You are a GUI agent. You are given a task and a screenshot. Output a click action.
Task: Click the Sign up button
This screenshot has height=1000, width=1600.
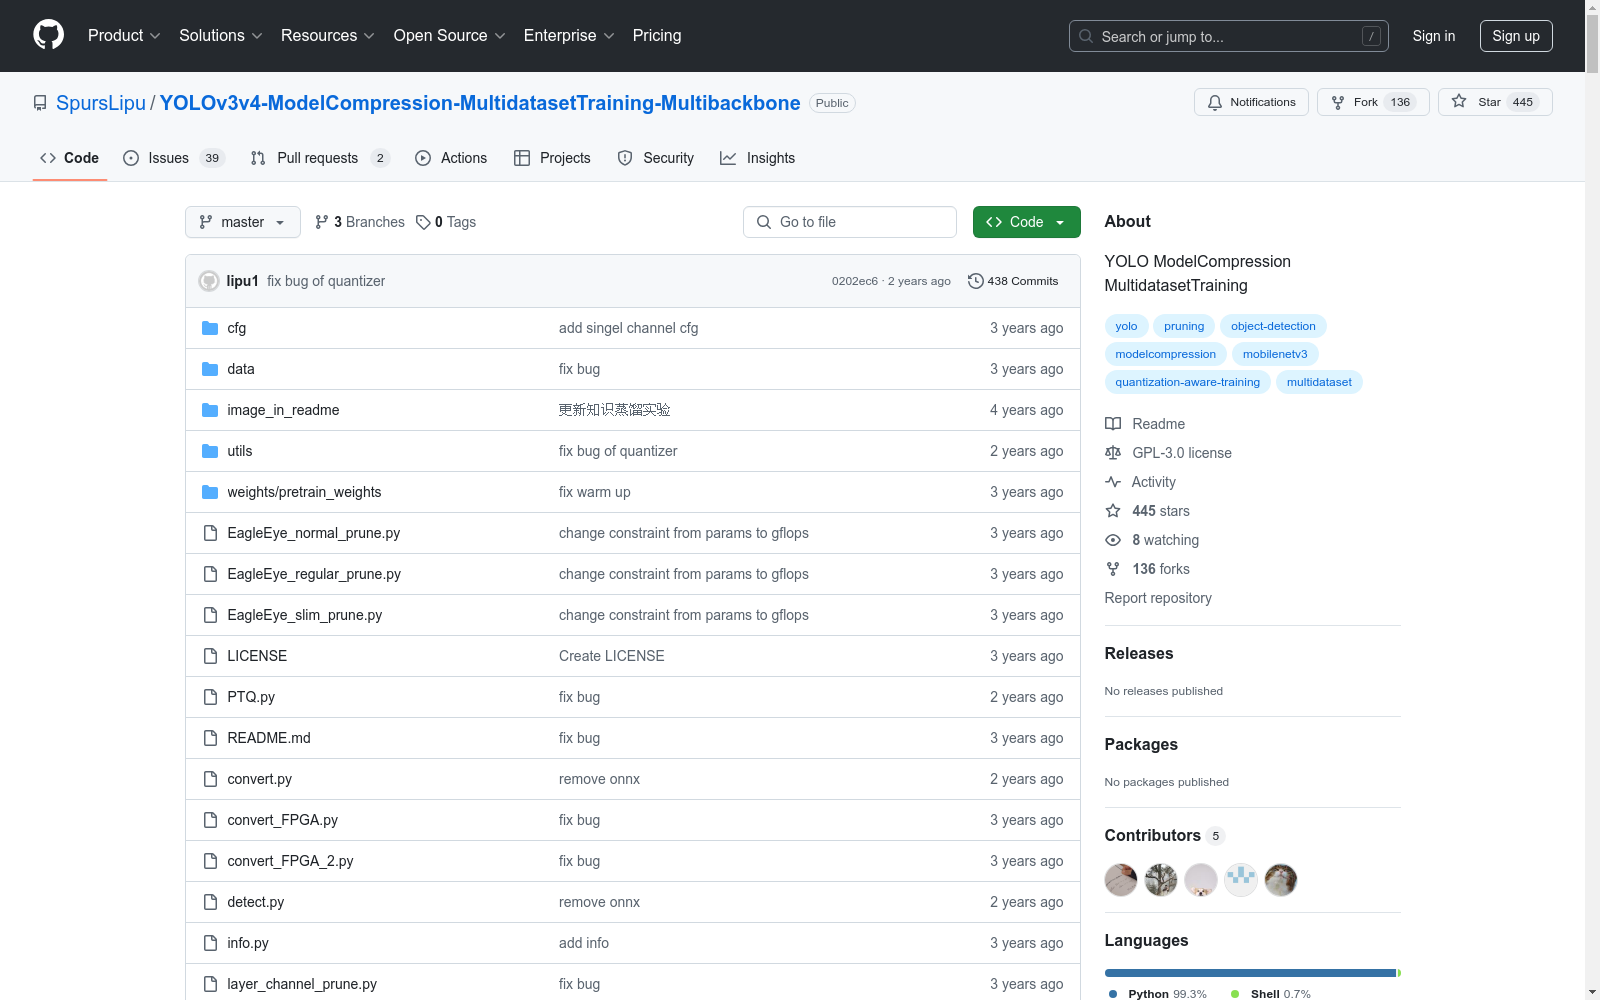click(1516, 36)
